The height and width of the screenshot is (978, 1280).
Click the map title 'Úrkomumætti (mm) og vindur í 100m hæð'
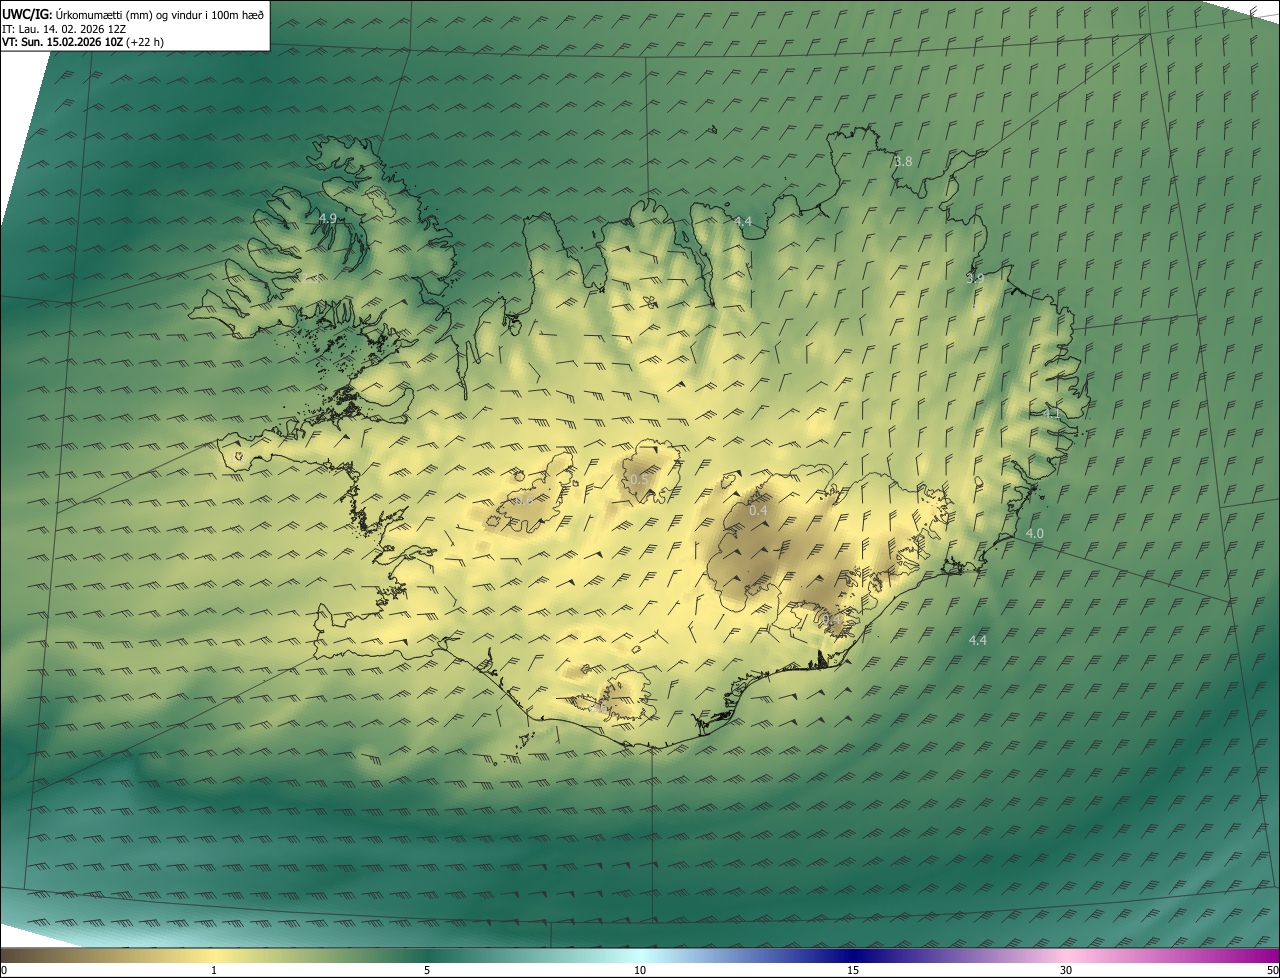click(x=160, y=14)
